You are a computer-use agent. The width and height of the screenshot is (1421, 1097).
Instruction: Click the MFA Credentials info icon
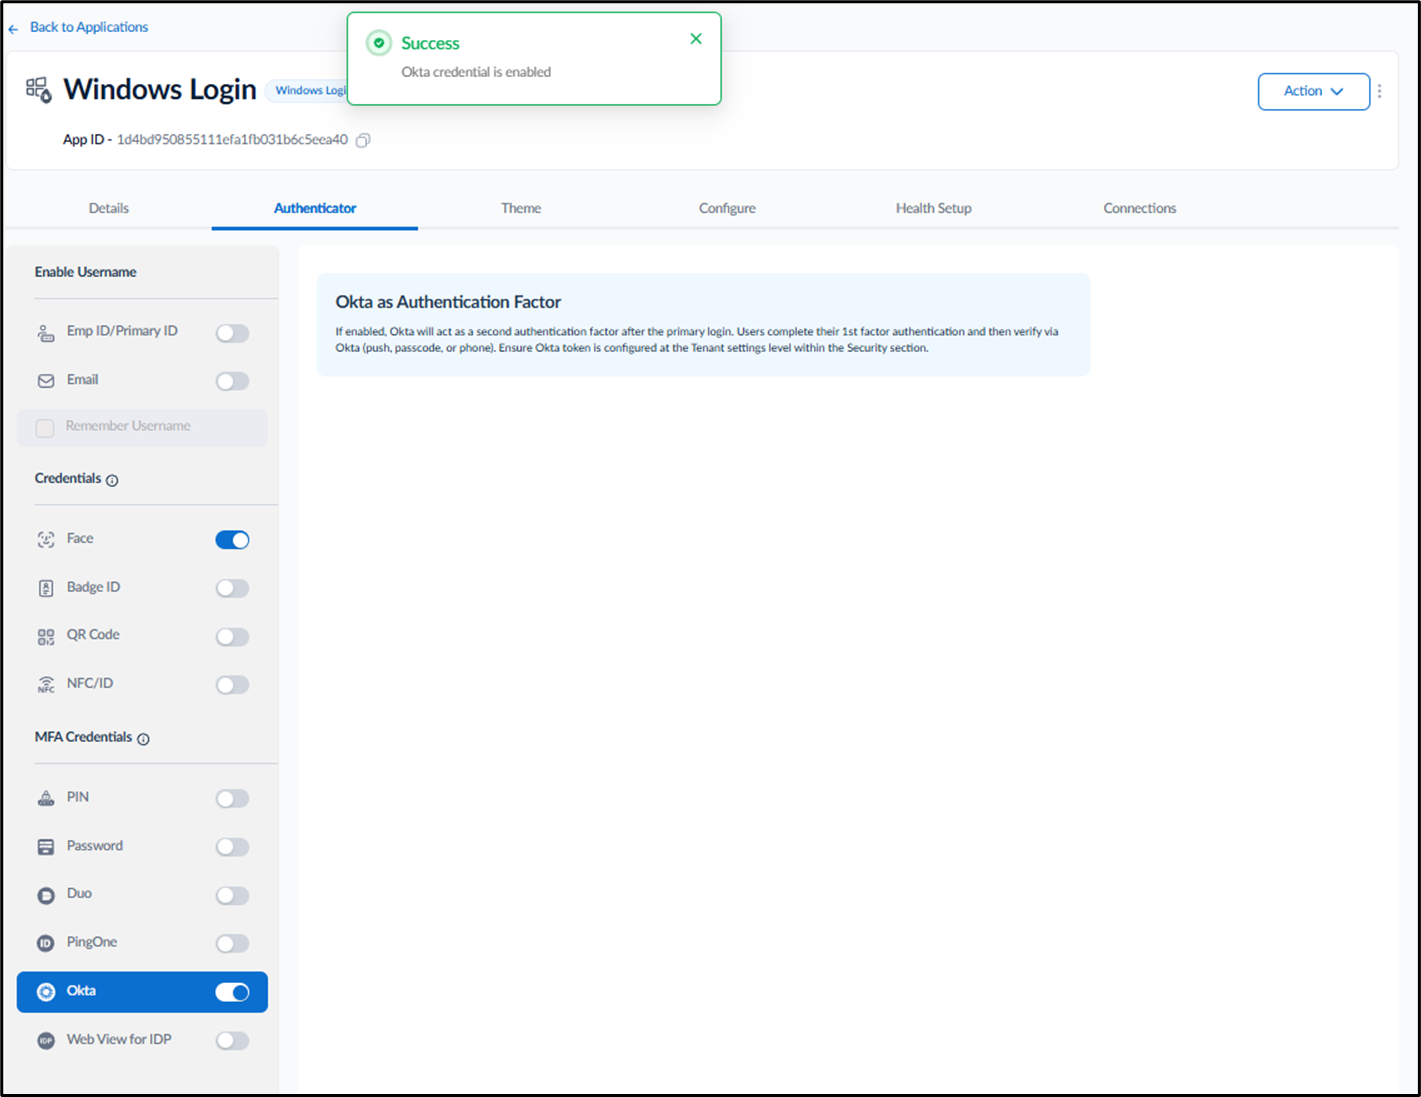[143, 739]
